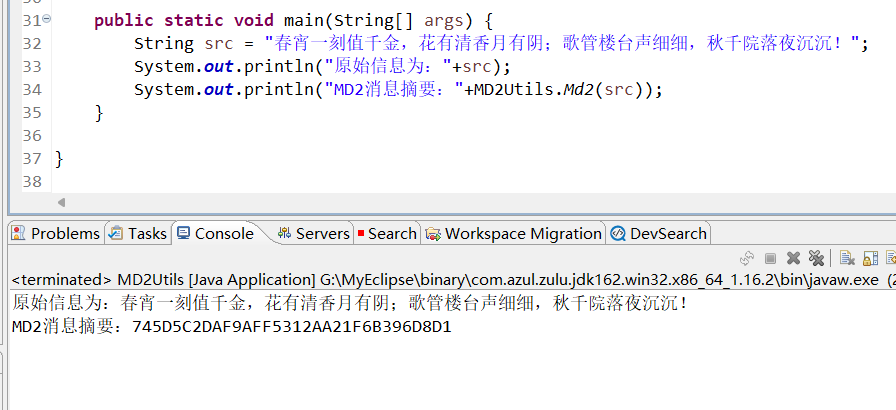
Task: Click the 'main' method name
Action: [x=304, y=21]
